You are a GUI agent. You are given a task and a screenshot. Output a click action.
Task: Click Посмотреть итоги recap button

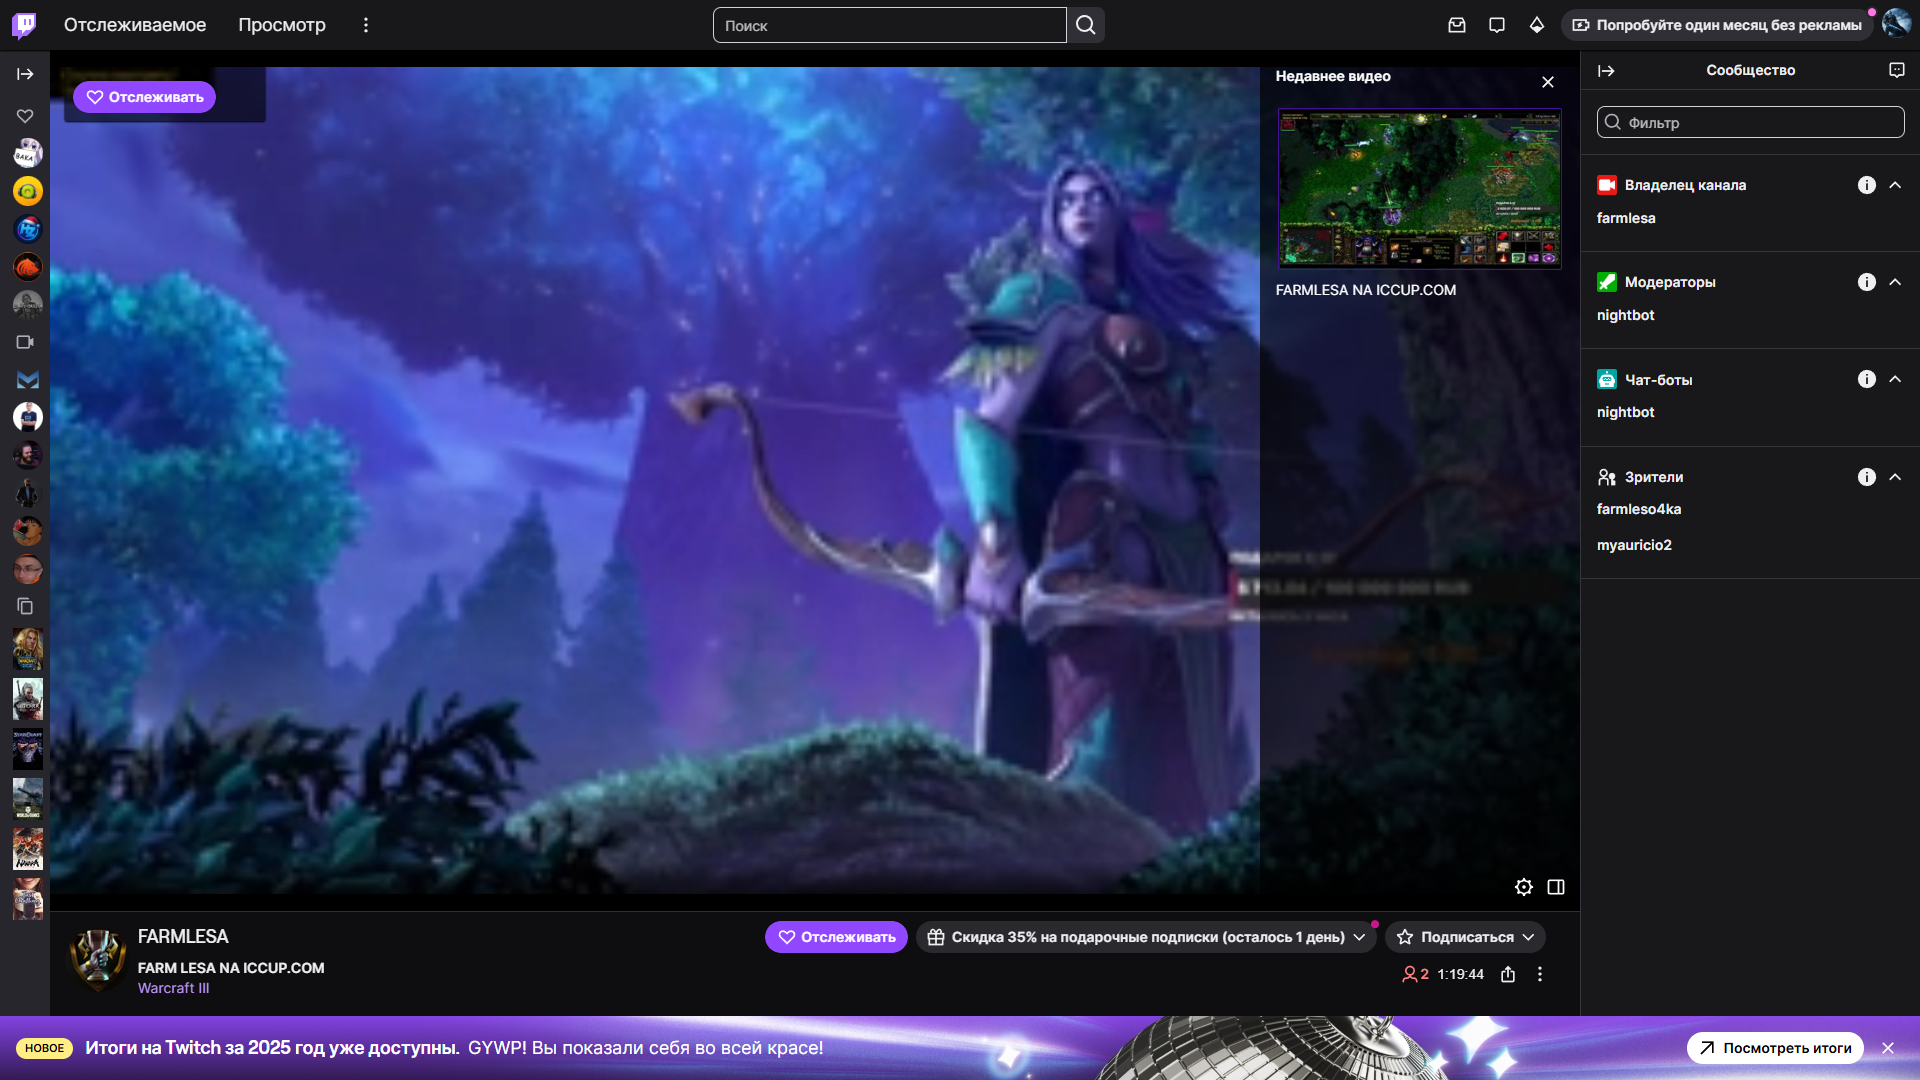coord(1775,1048)
